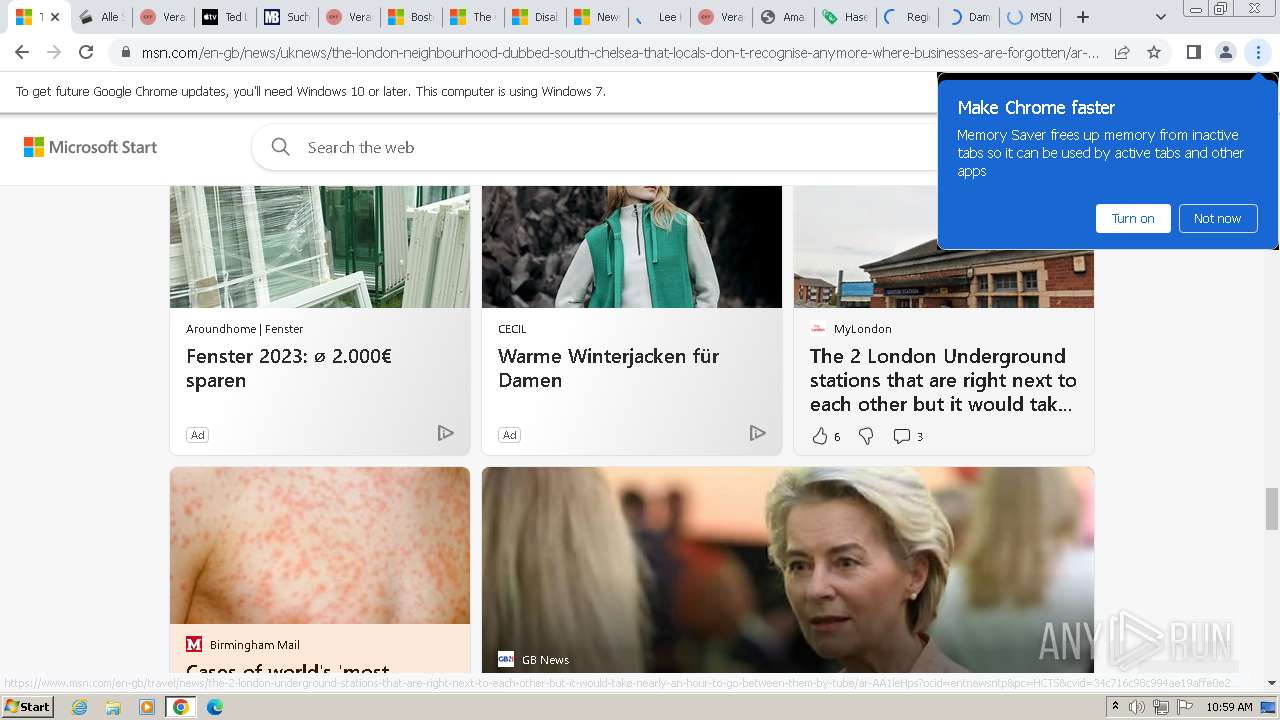Show hidden tray icons arrow
The image size is (1280, 720).
pyautogui.click(x=1115, y=707)
